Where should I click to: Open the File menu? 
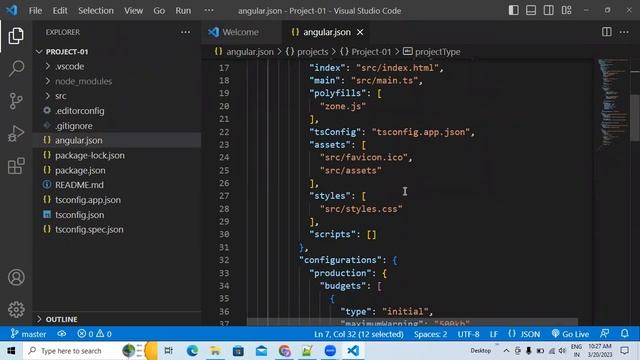click(x=36, y=11)
